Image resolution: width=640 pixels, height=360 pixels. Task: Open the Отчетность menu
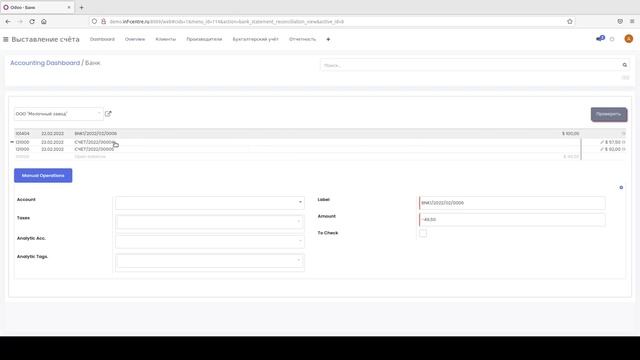point(302,39)
